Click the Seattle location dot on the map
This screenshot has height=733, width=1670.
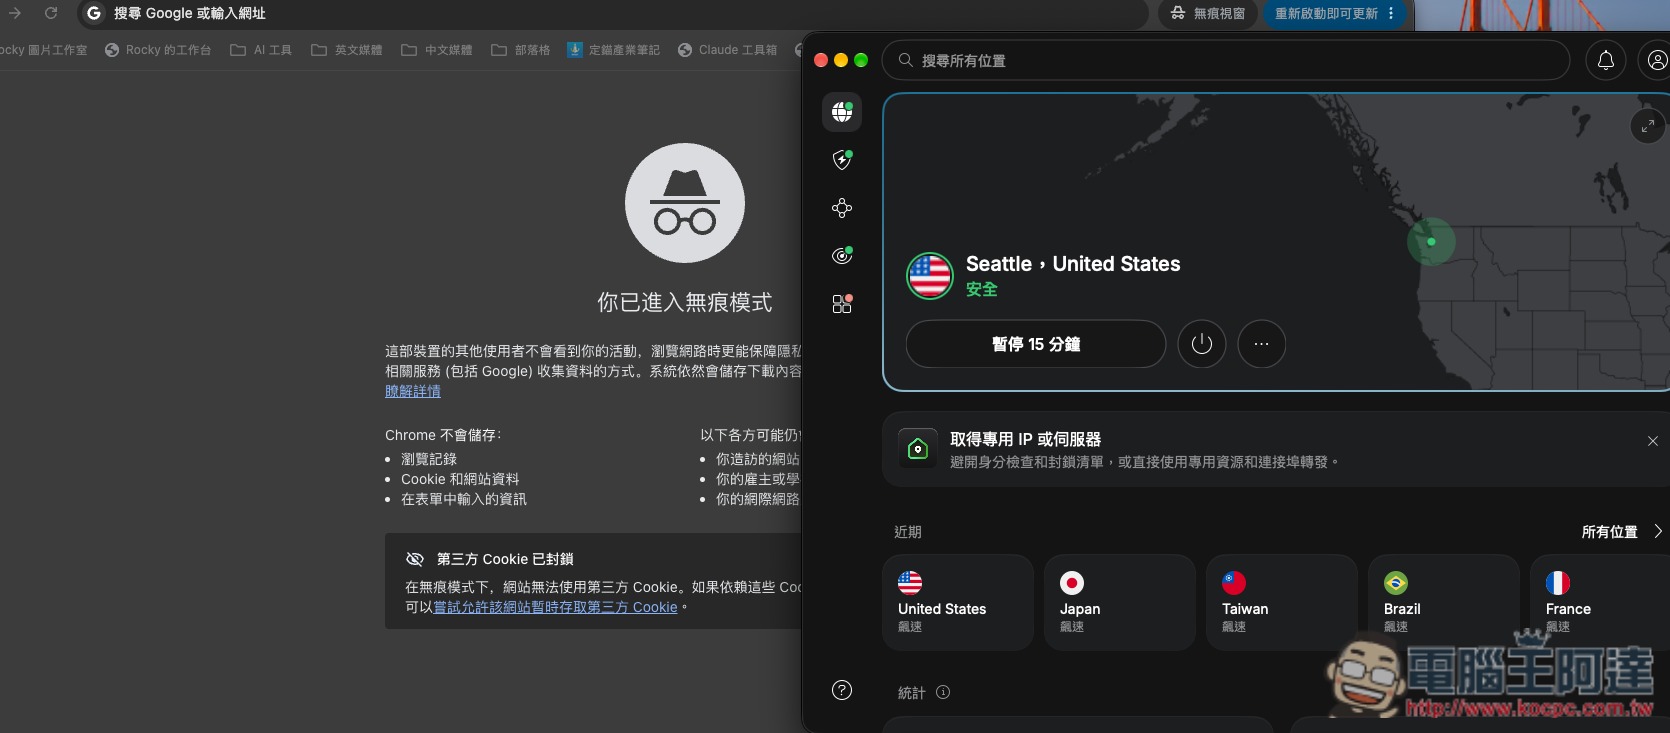[1431, 242]
